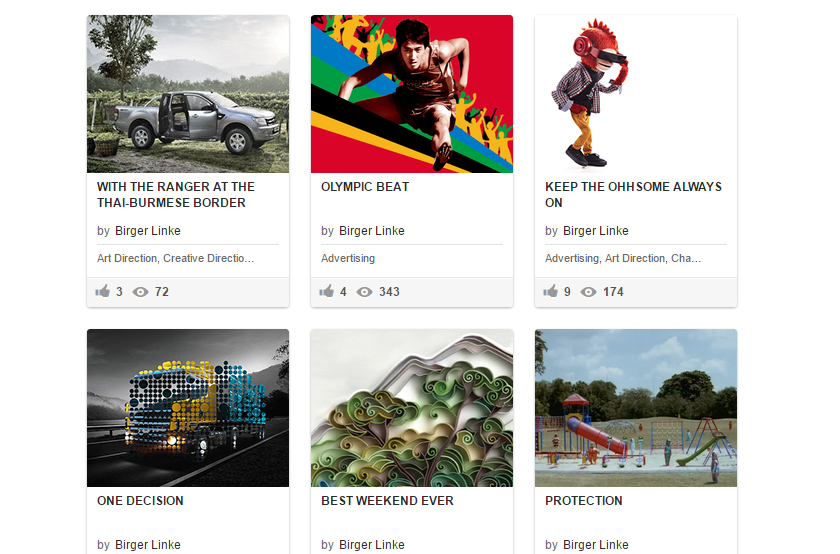Image resolution: width=840 pixels, height=554 pixels.
Task: Click the Advertising tag under Olympic Beat
Action: 348,258
